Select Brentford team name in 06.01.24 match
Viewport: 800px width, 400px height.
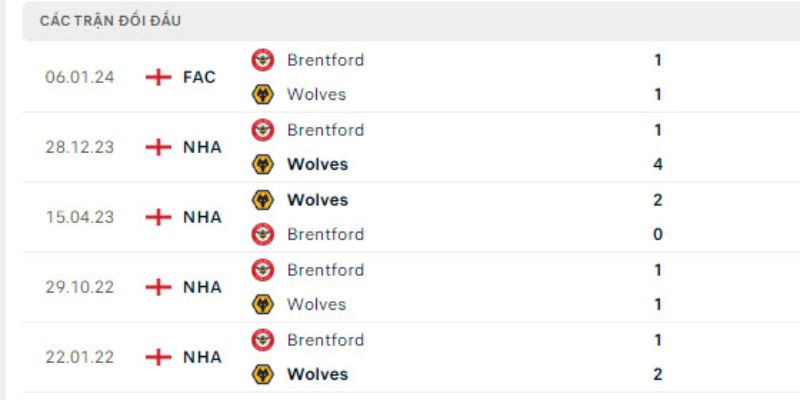pyautogui.click(x=325, y=60)
